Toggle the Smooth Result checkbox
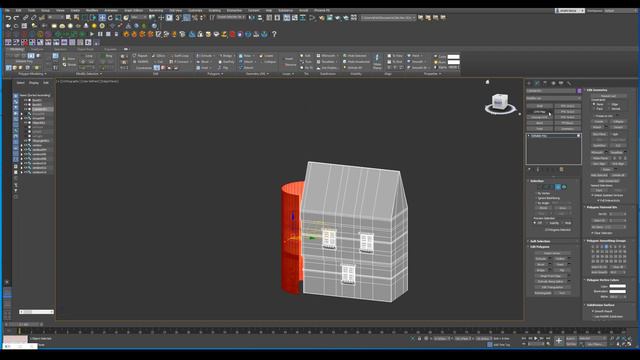 pyautogui.click(x=592, y=311)
